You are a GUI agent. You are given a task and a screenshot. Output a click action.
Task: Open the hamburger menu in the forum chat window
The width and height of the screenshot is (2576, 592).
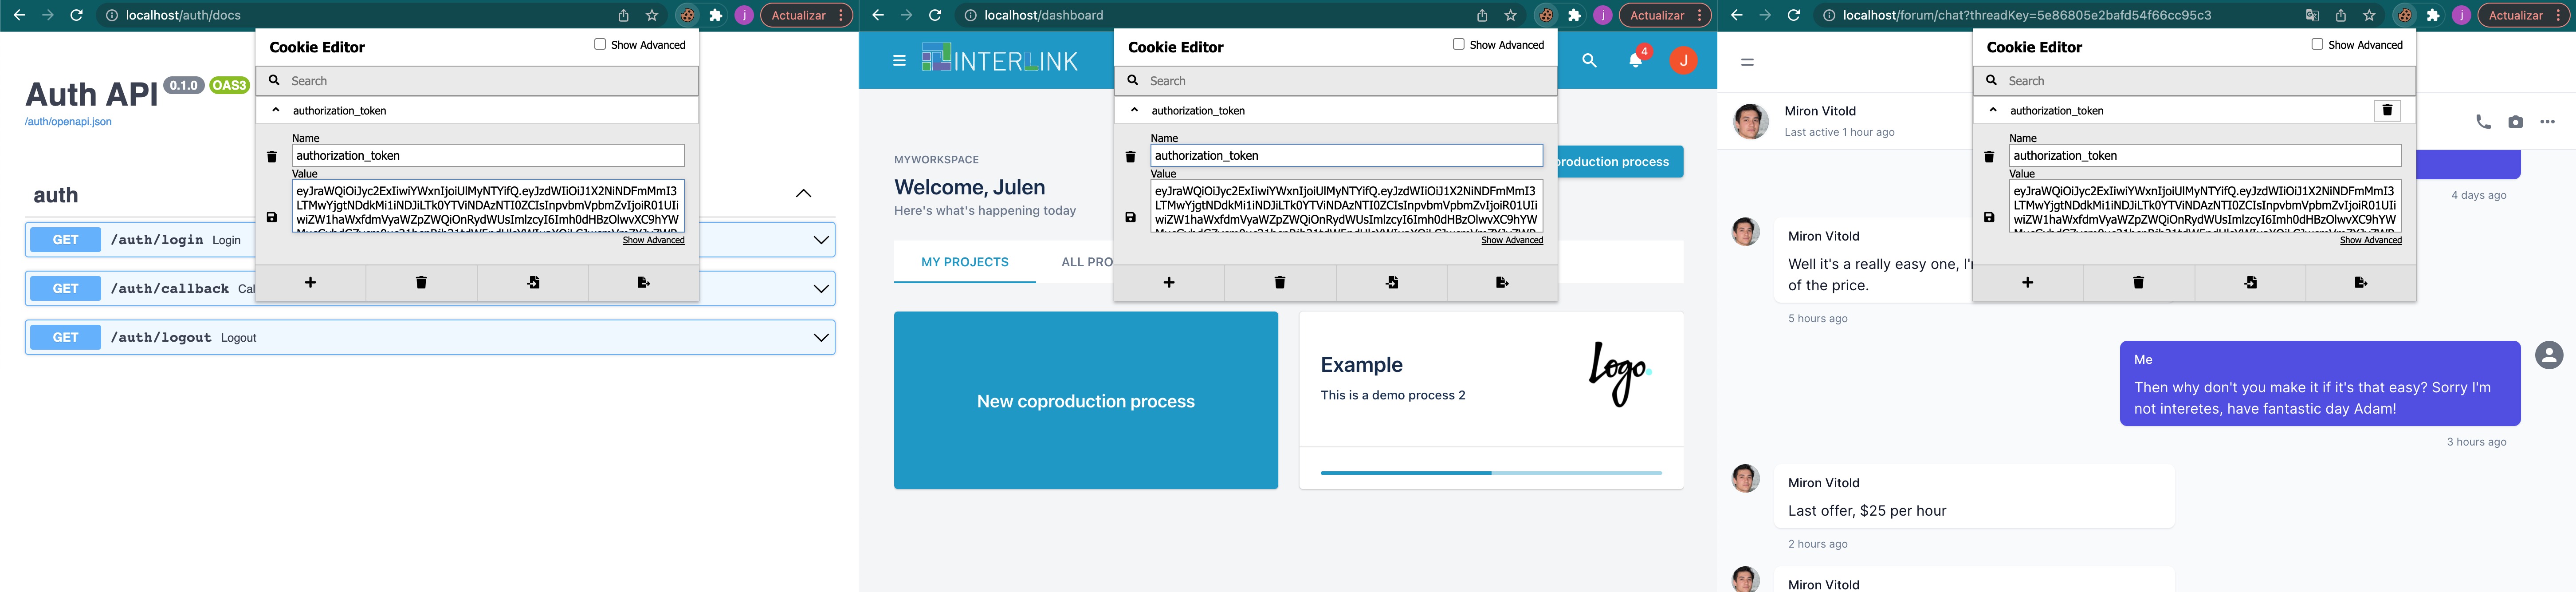1747,62
